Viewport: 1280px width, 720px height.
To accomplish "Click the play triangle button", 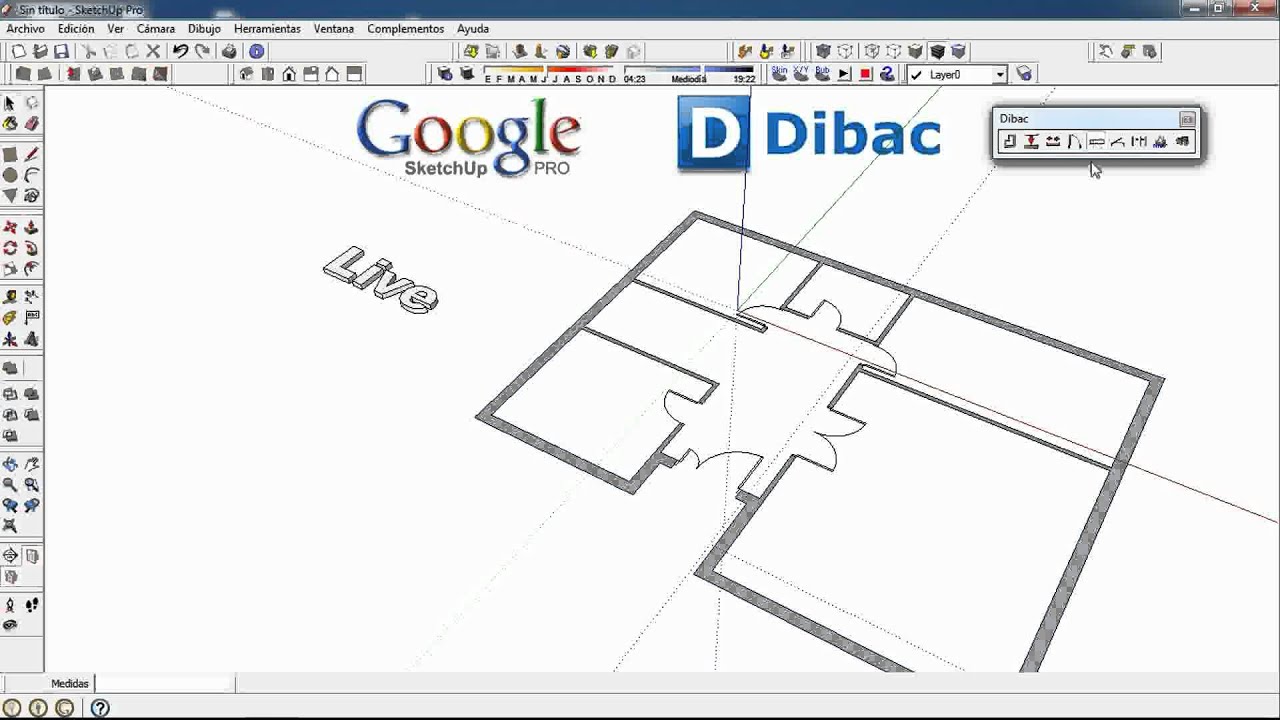I will (844, 74).
